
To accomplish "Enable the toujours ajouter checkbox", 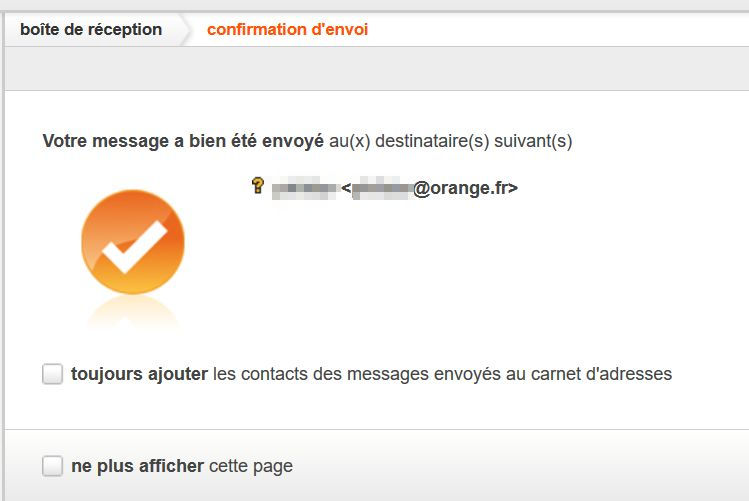I will 52,374.
